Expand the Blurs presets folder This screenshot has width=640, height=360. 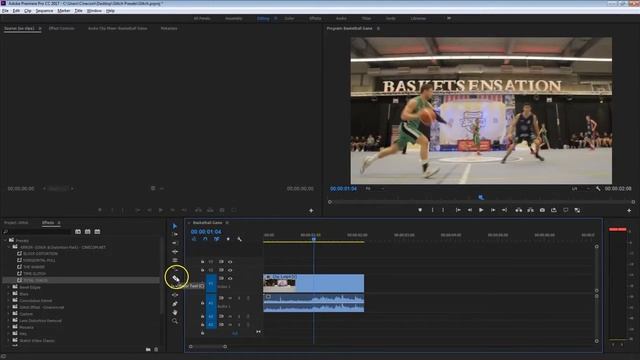coord(9,293)
